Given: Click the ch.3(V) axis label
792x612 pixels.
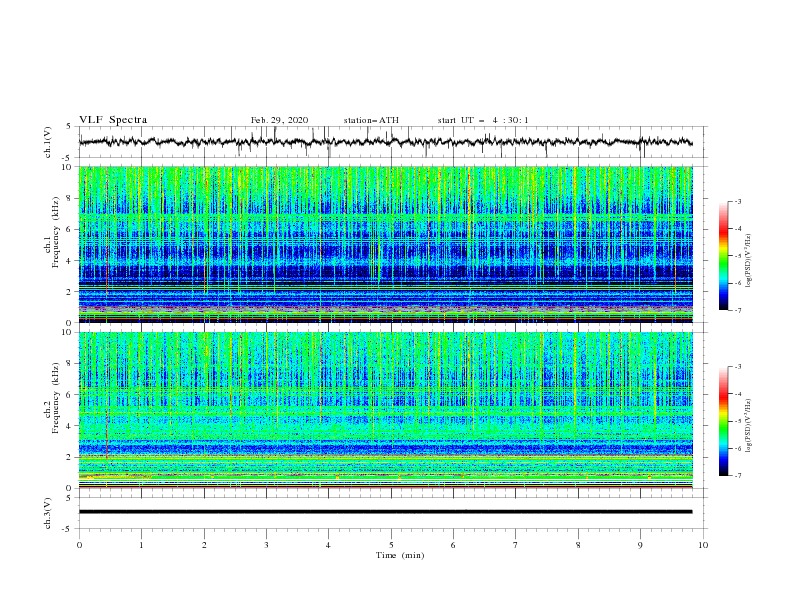Looking at the screenshot, I should pyautogui.click(x=48, y=513).
